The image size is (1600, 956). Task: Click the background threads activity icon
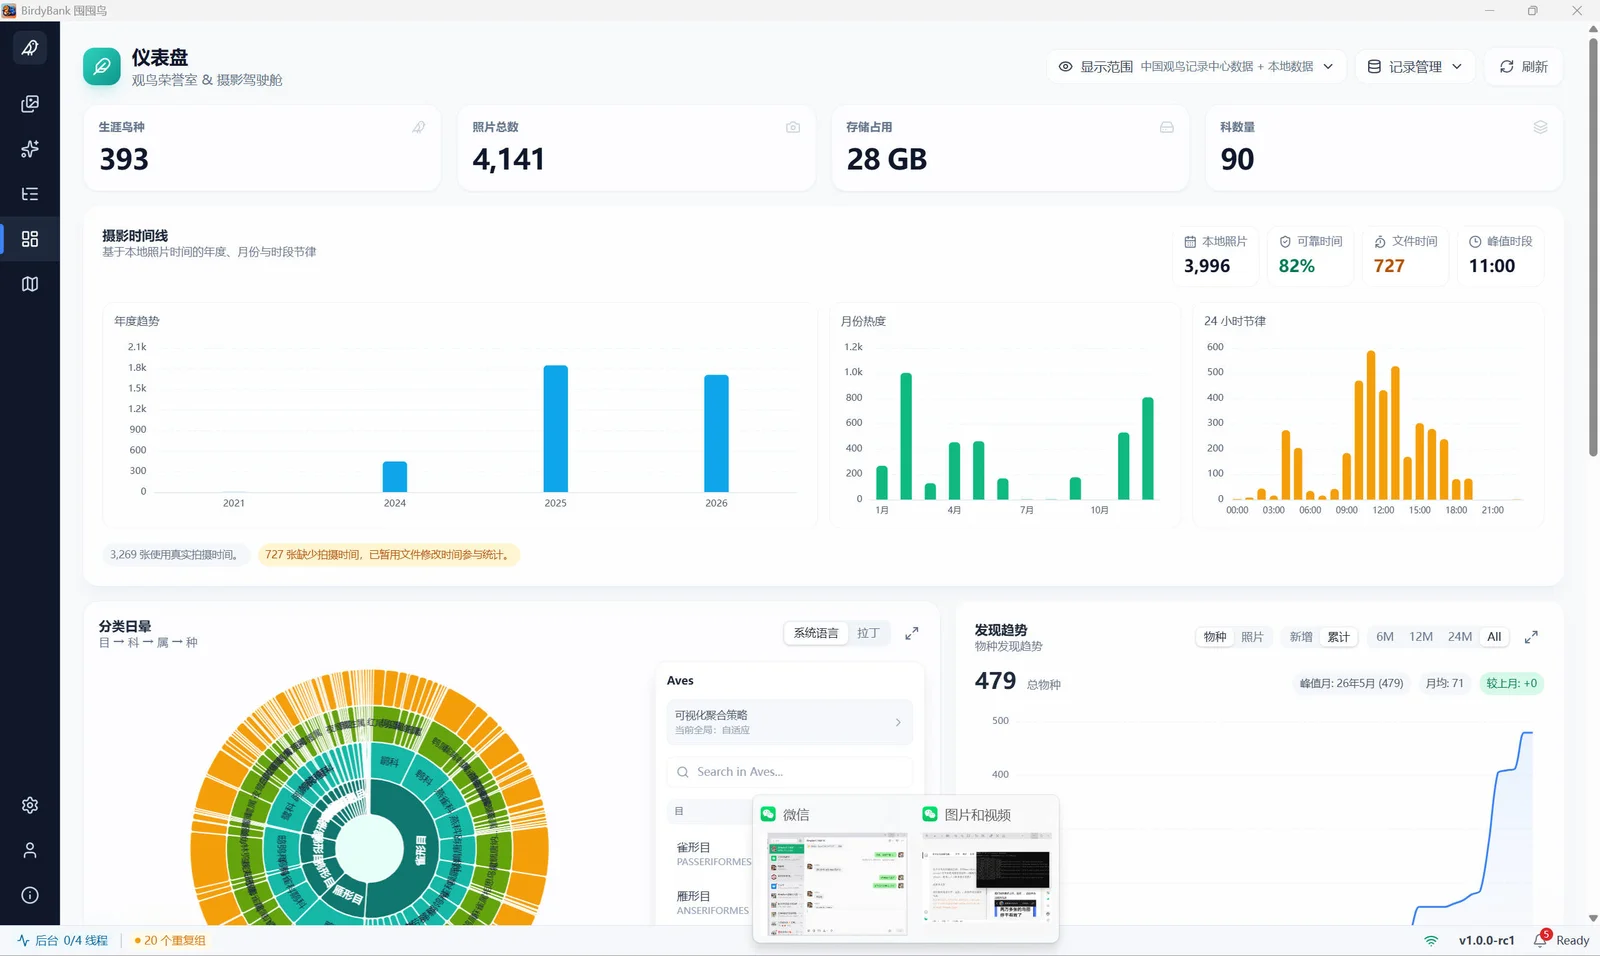pos(23,940)
